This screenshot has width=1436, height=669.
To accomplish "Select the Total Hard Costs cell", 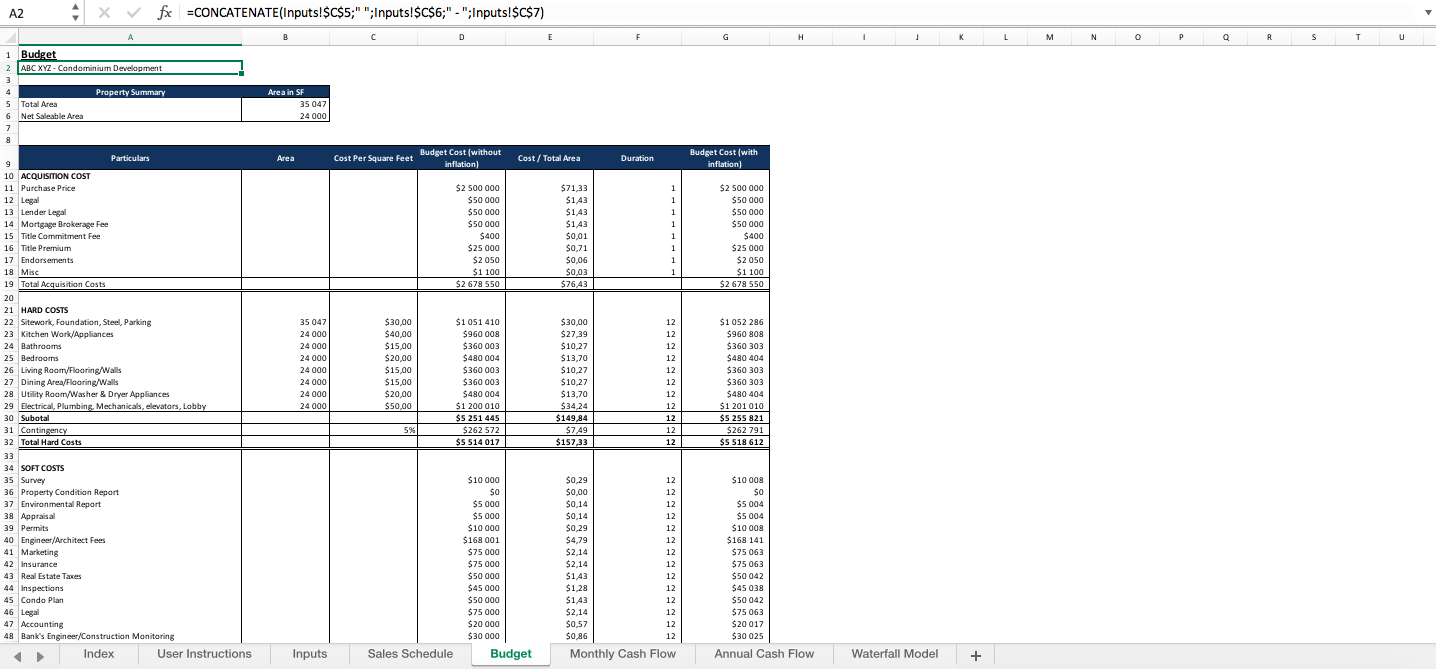I will click(x=130, y=442).
